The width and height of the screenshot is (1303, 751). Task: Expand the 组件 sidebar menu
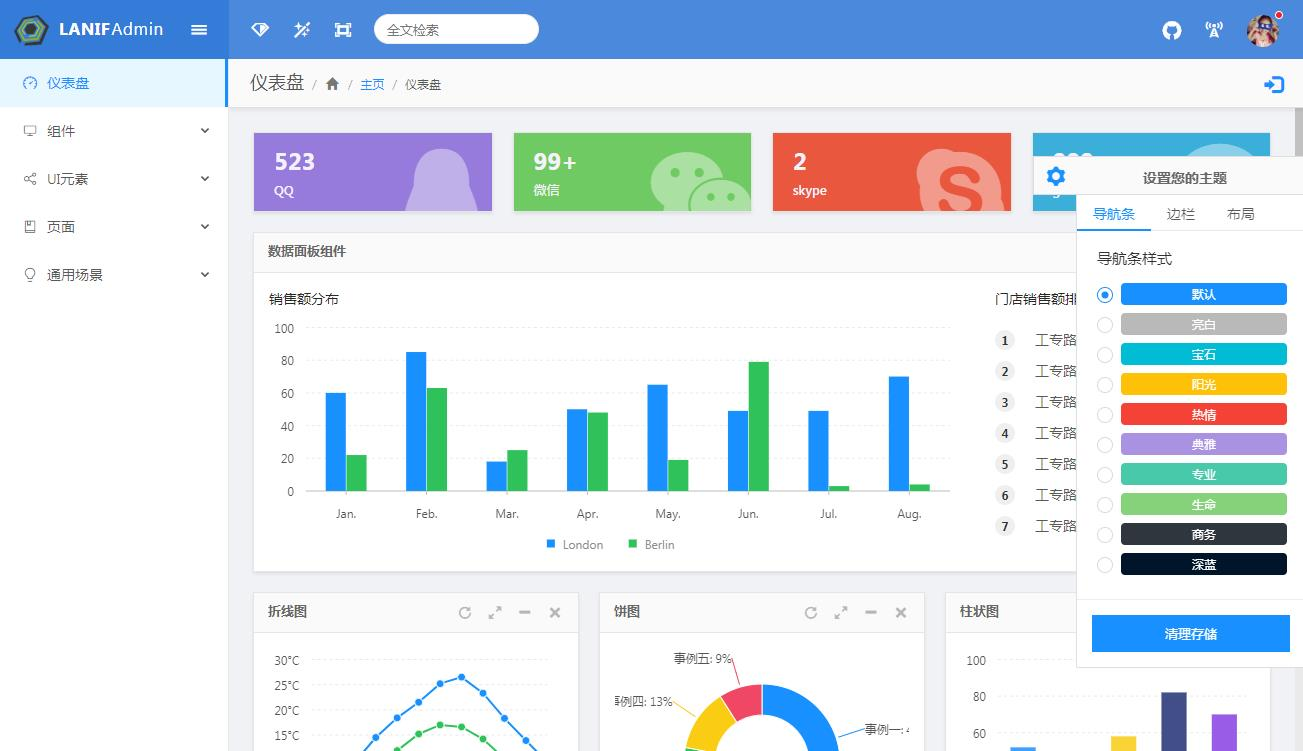(114, 131)
